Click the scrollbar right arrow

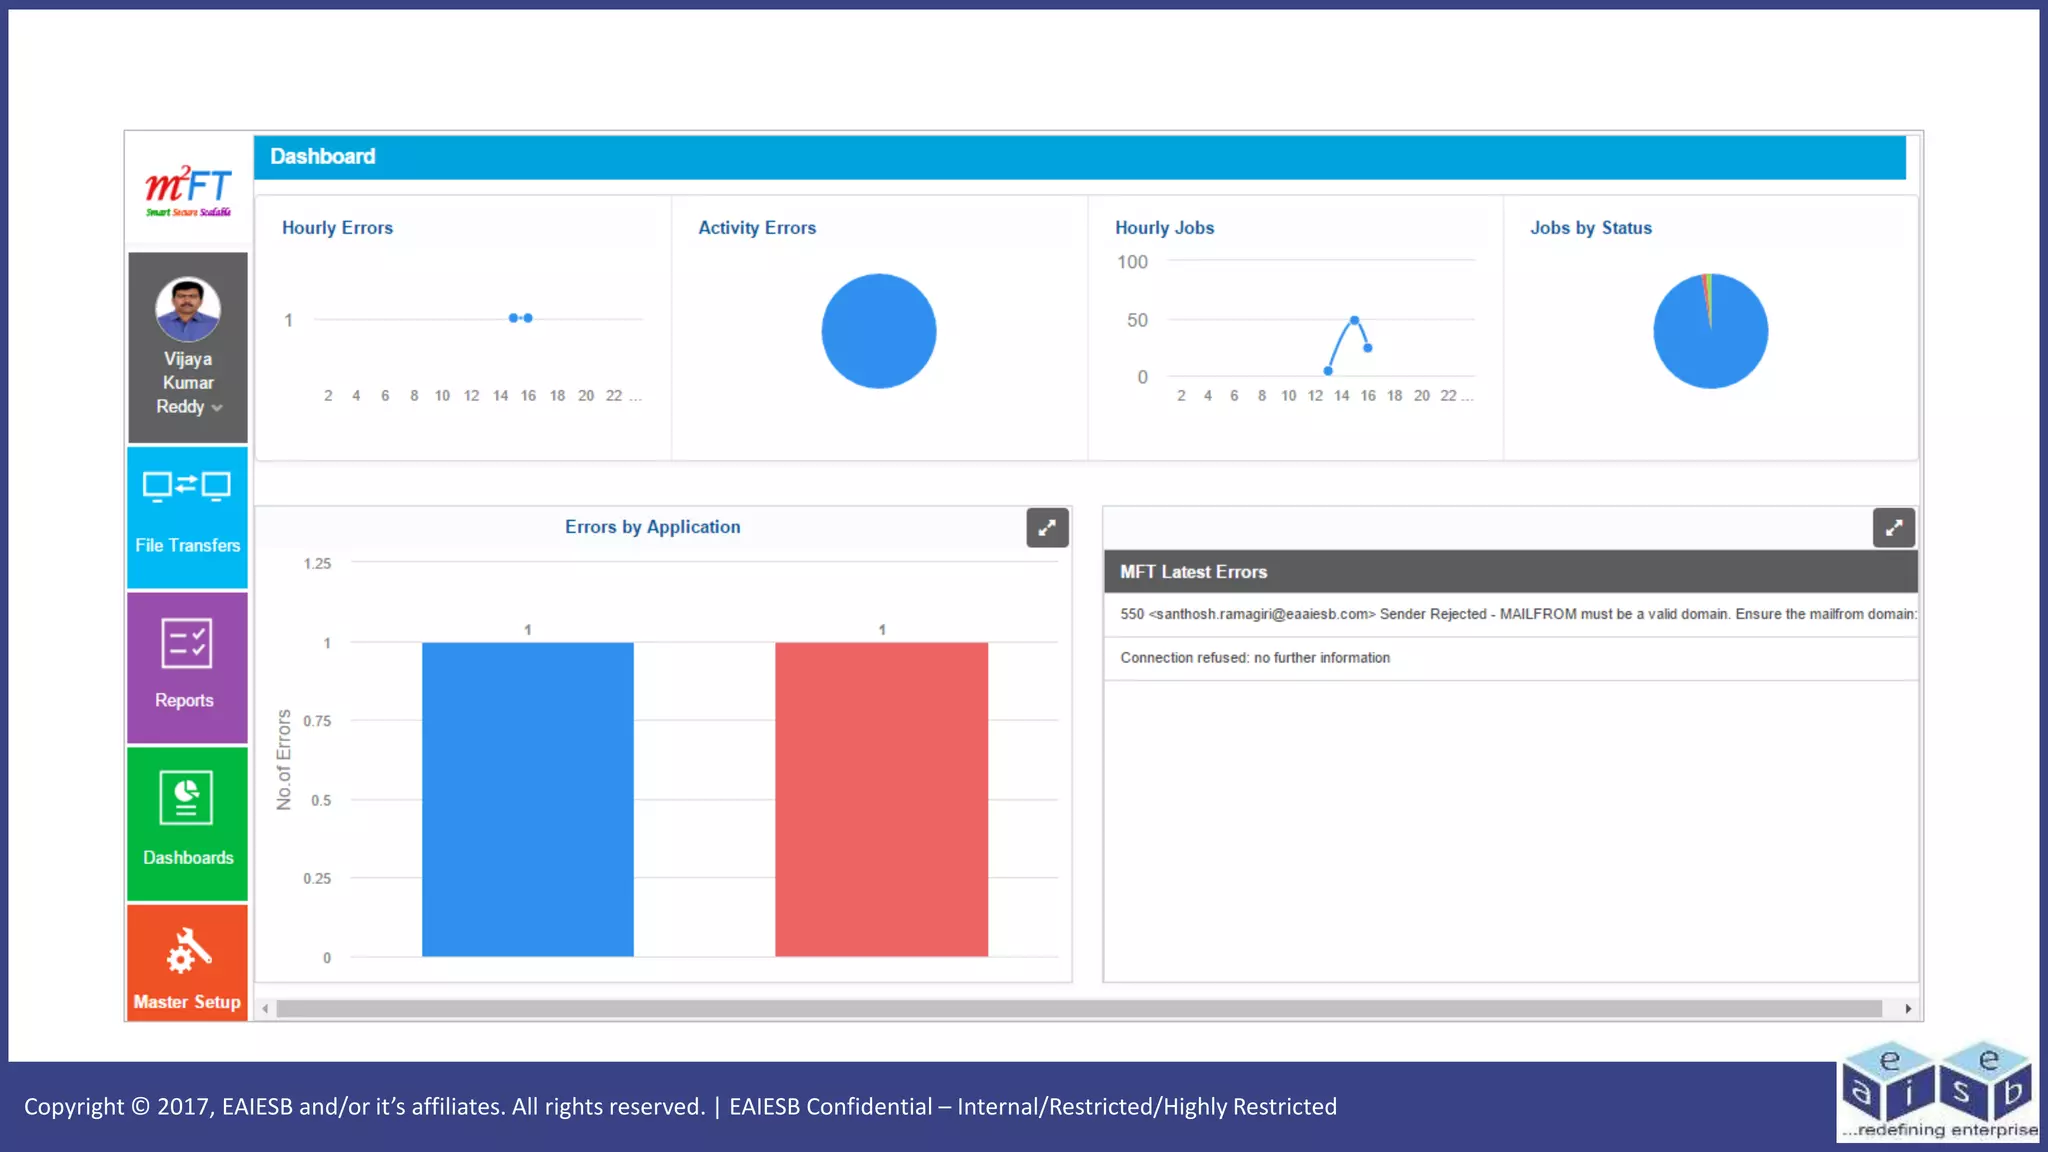point(1908,1009)
